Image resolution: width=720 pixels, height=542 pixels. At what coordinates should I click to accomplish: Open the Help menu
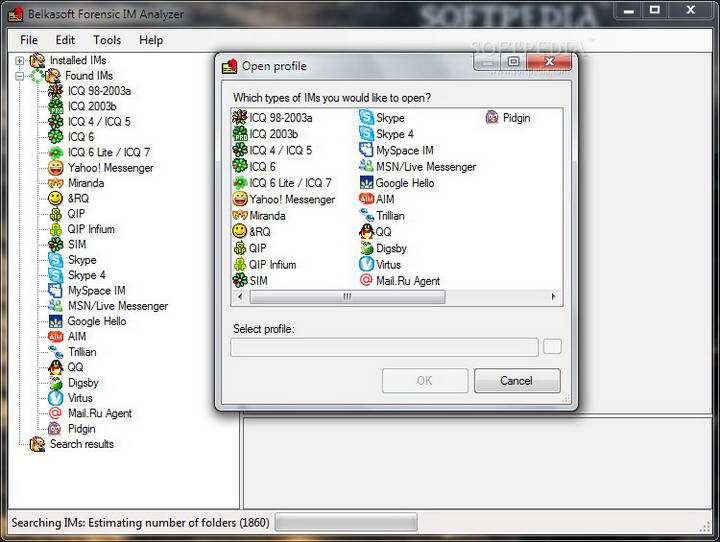click(x=151, y=40)
